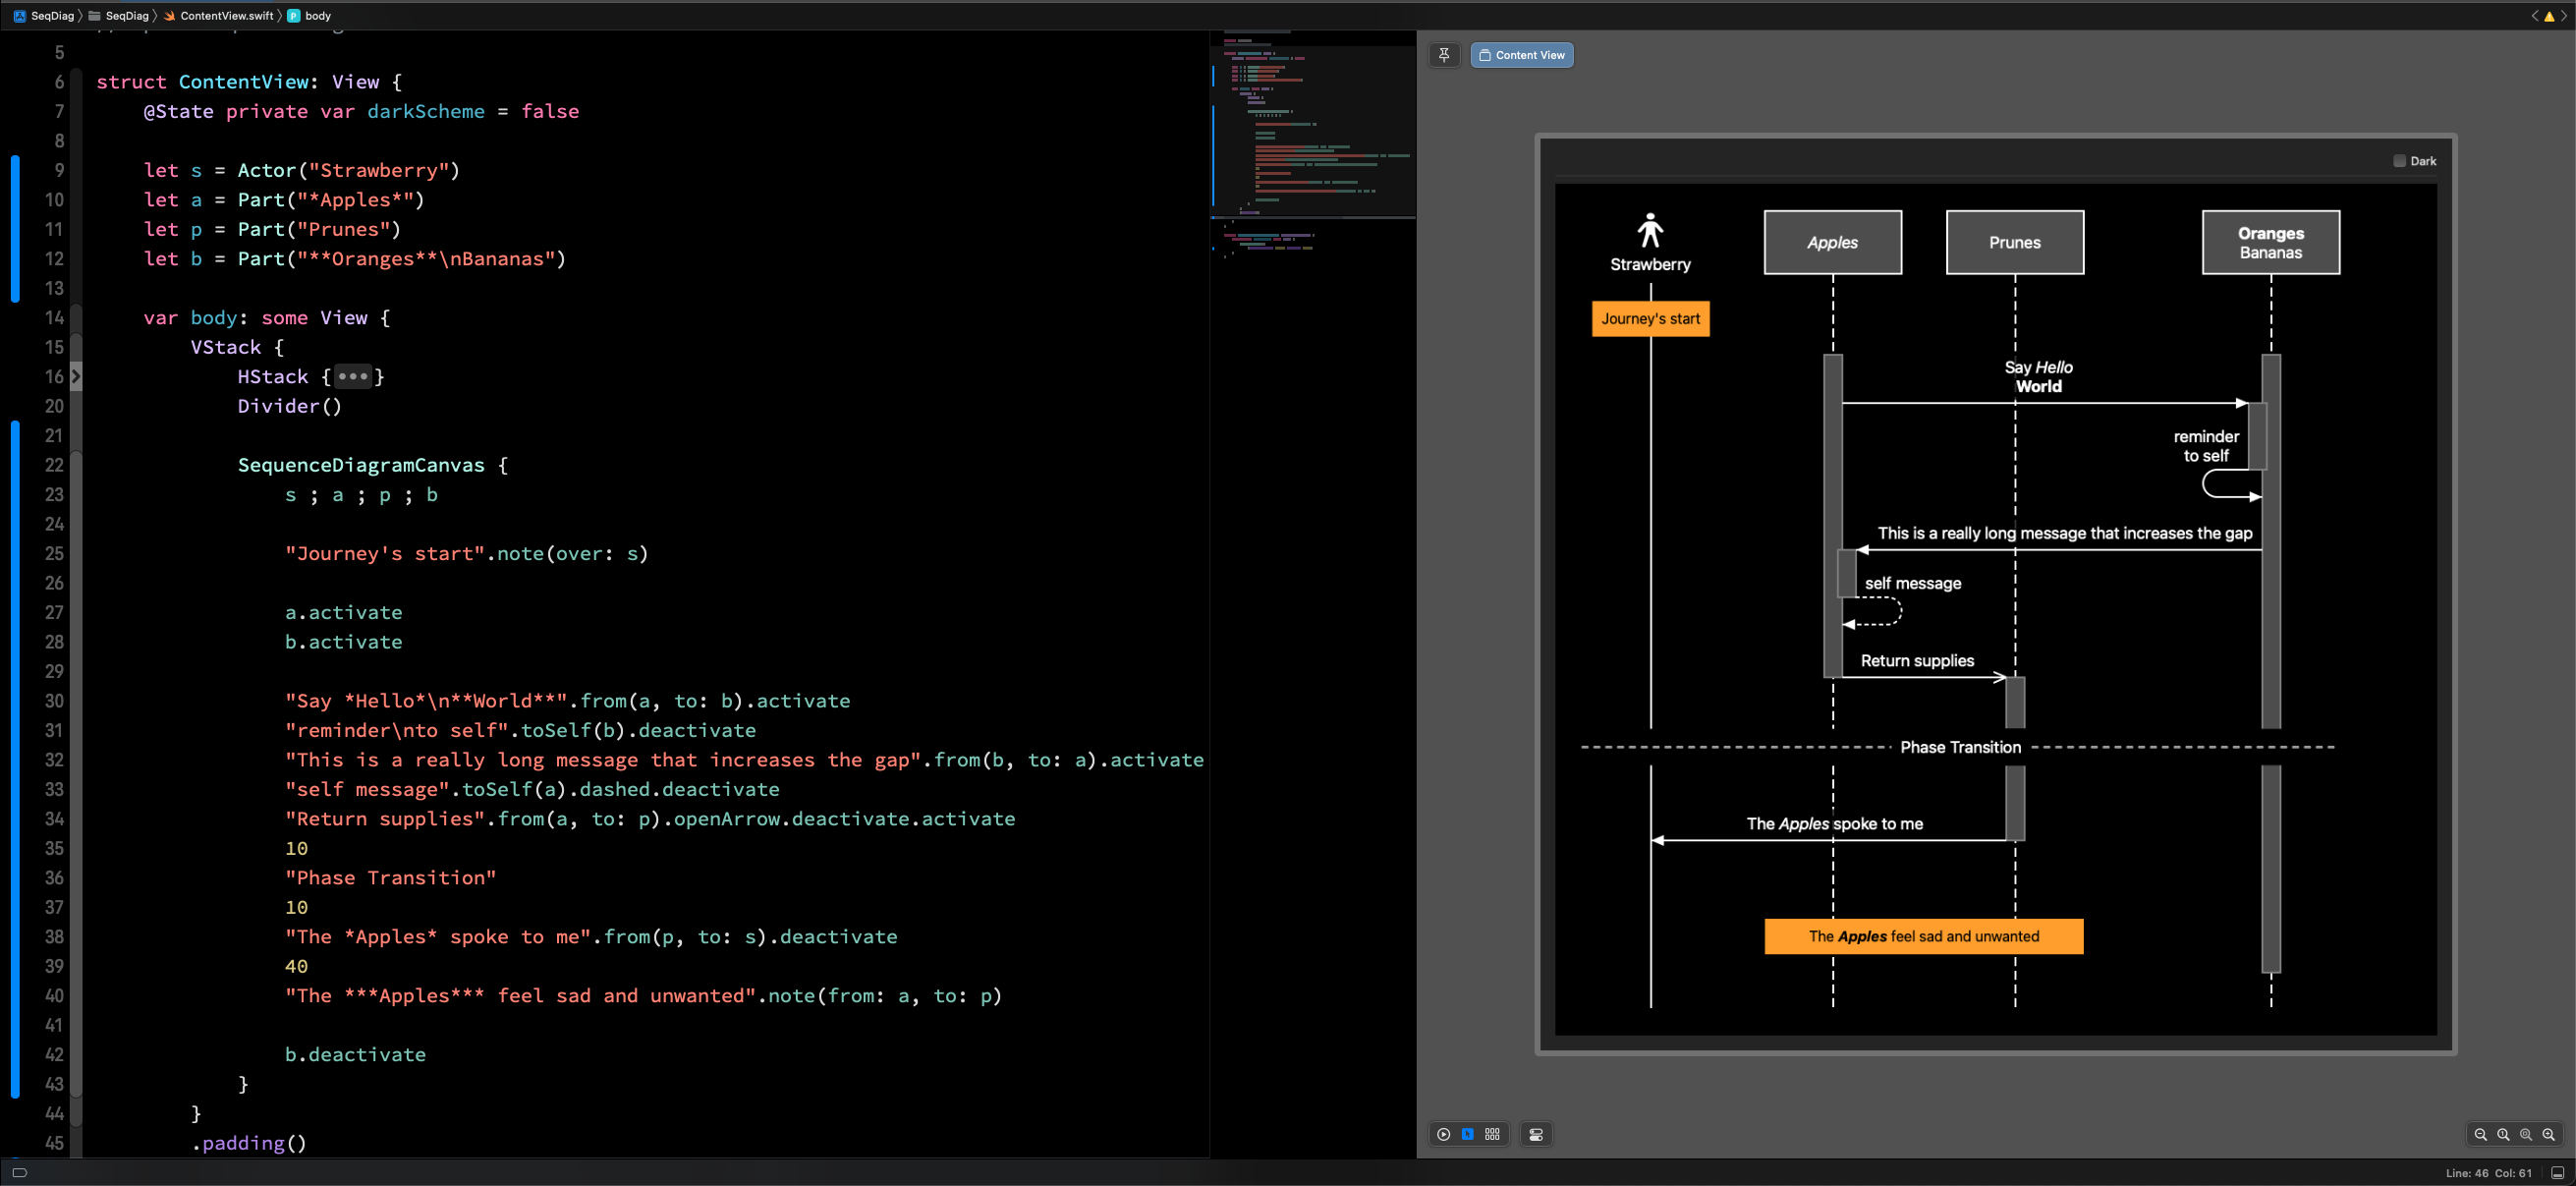
Task: Enable the Dark appearance checkbox
Action: pyautogui.click(x=2399, y=160)
